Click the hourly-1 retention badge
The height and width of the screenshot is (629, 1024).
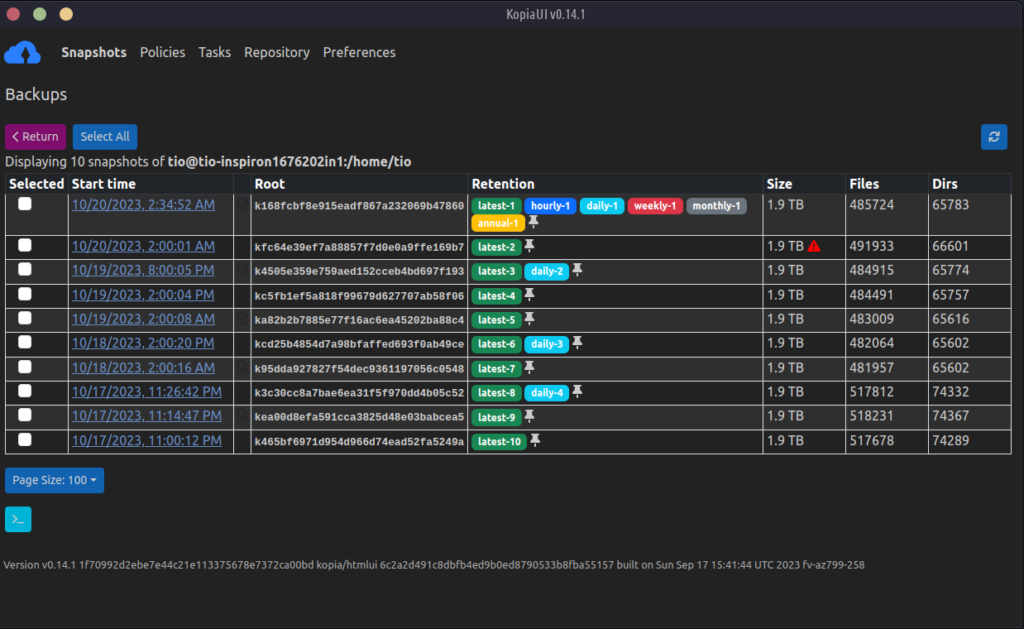coord(550,206)
